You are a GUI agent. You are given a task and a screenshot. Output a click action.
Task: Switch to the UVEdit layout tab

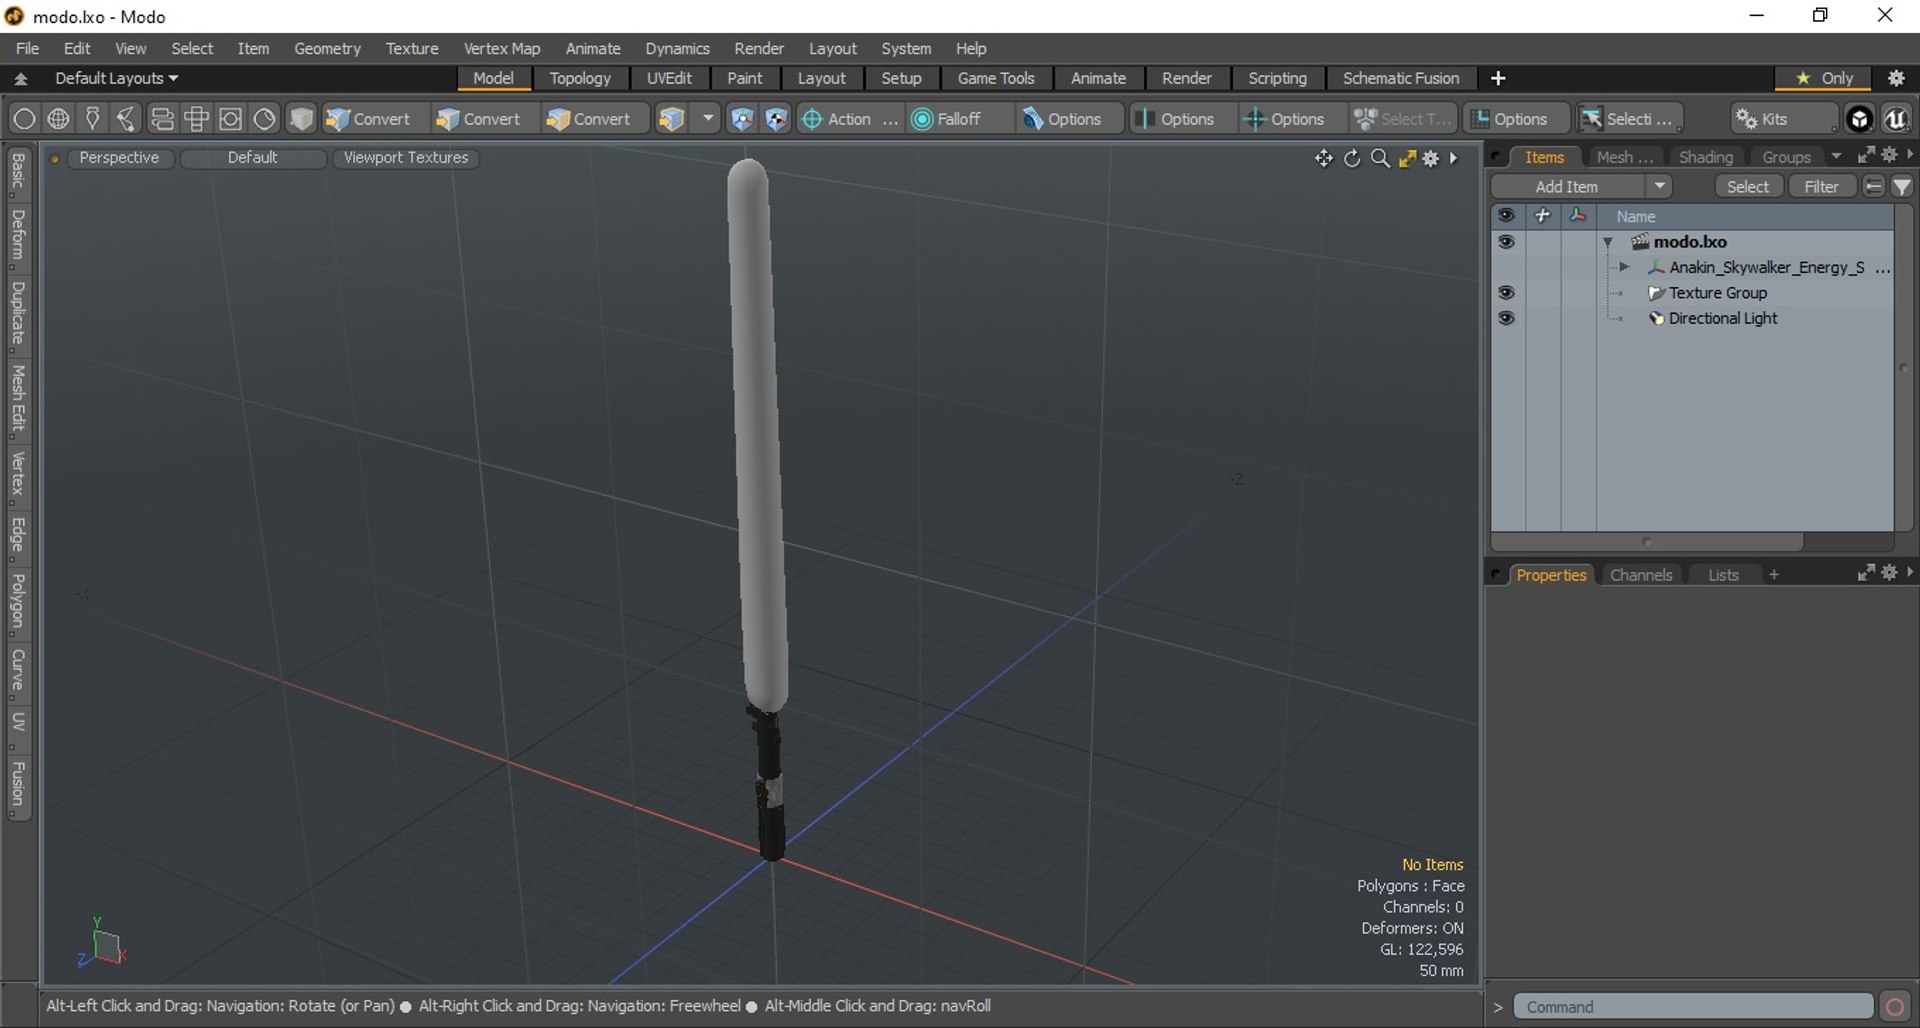pos(669,78)
